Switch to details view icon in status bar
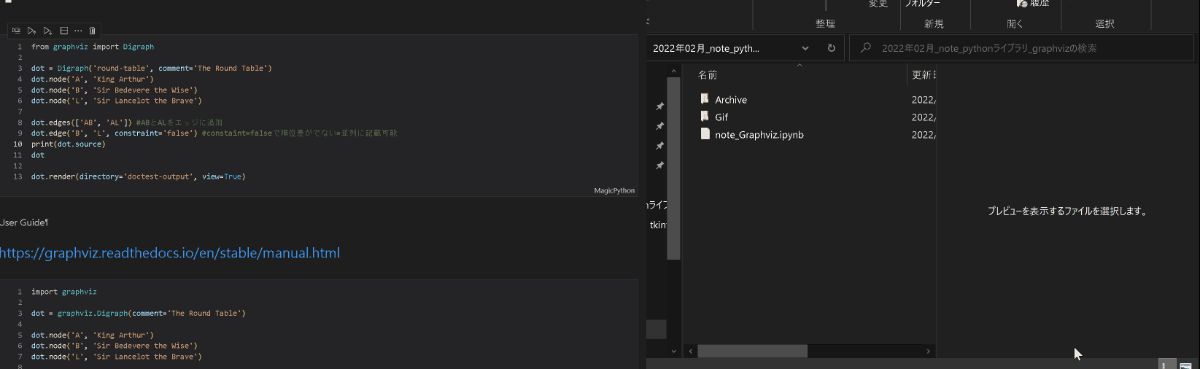Image resolution: width=1200 pixels, height=369 pixels. pyautogui.click(x=1168, y=364)
